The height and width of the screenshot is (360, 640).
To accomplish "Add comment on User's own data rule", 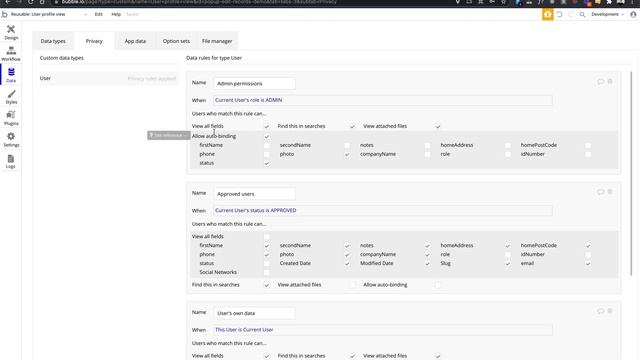I will coord(600,311).
